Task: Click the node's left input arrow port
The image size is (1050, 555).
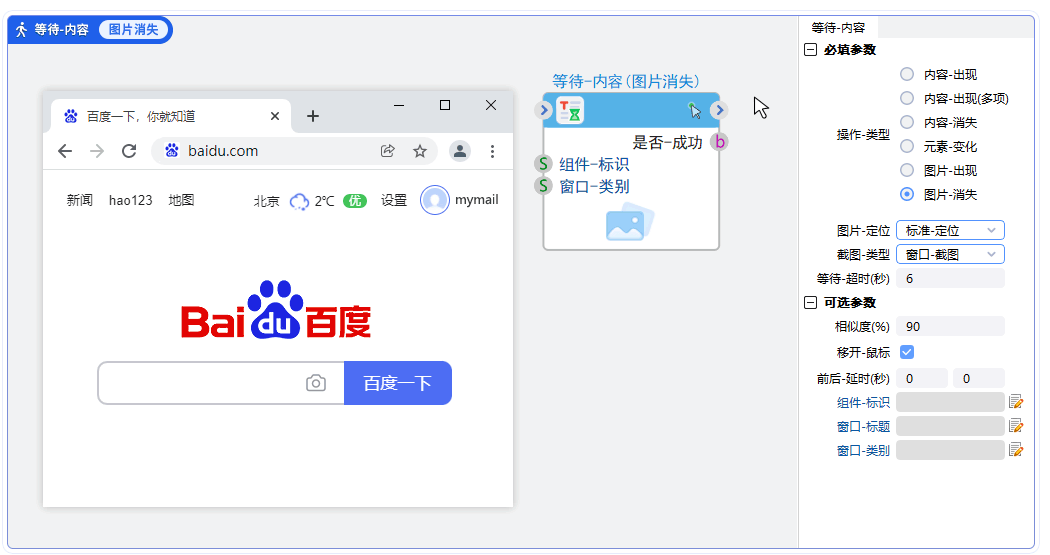Action: pyautogui.click(x=543, y=110)
